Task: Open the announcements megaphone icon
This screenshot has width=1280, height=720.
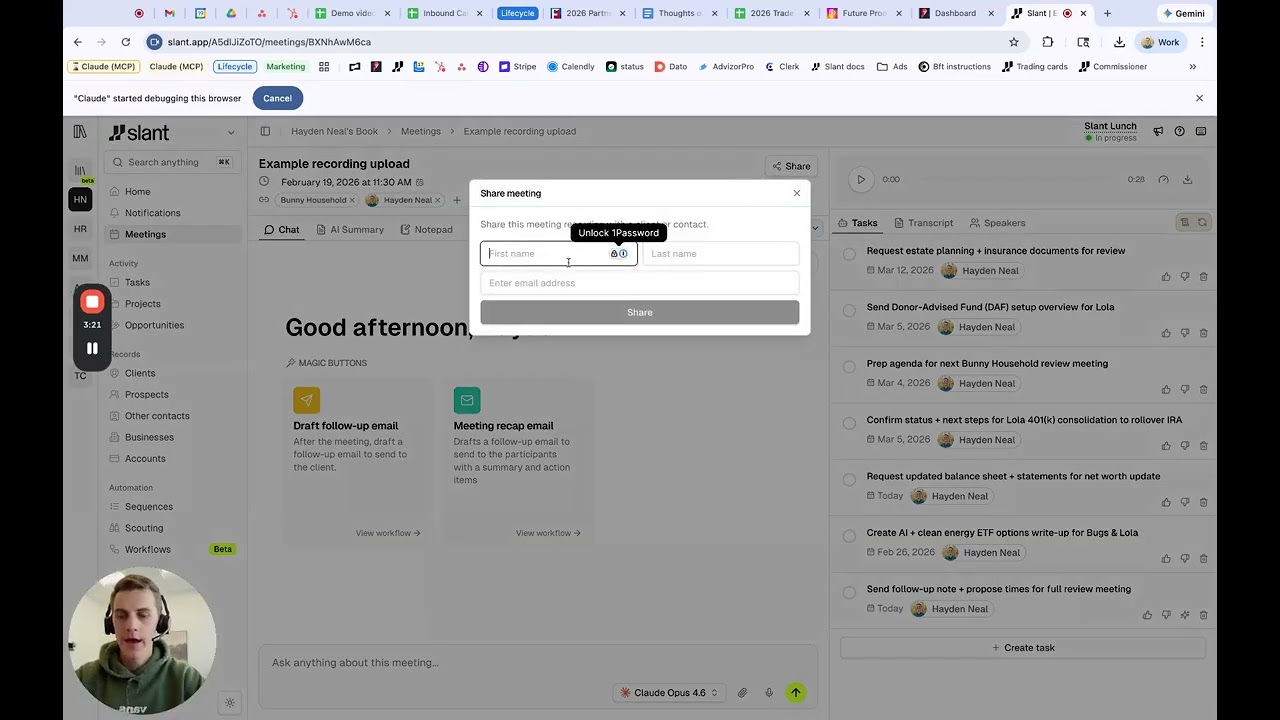Action: pyautogui.click(x=1158, y=131)
